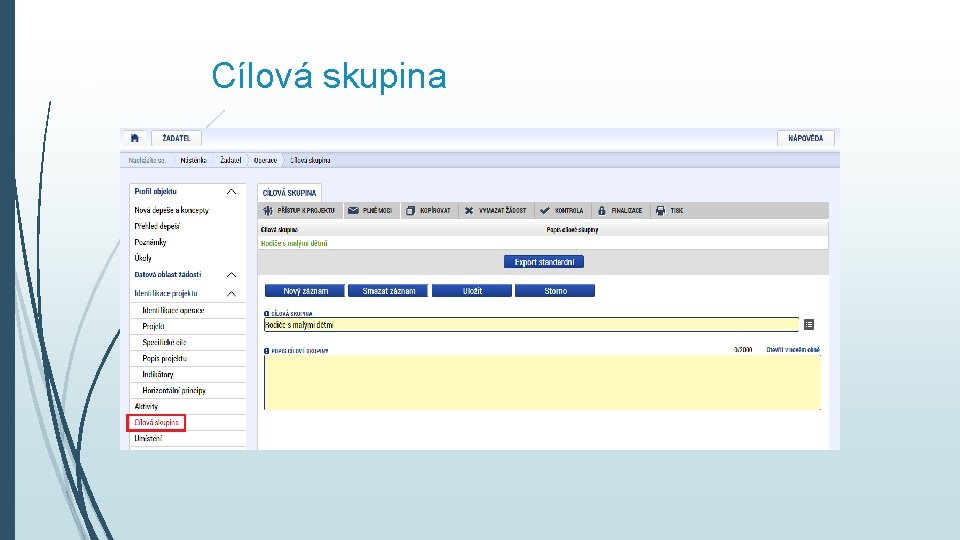Viewport: 960px width, 540px height.
Task: Open Projekt sidebar item
Action: [153, 326]
